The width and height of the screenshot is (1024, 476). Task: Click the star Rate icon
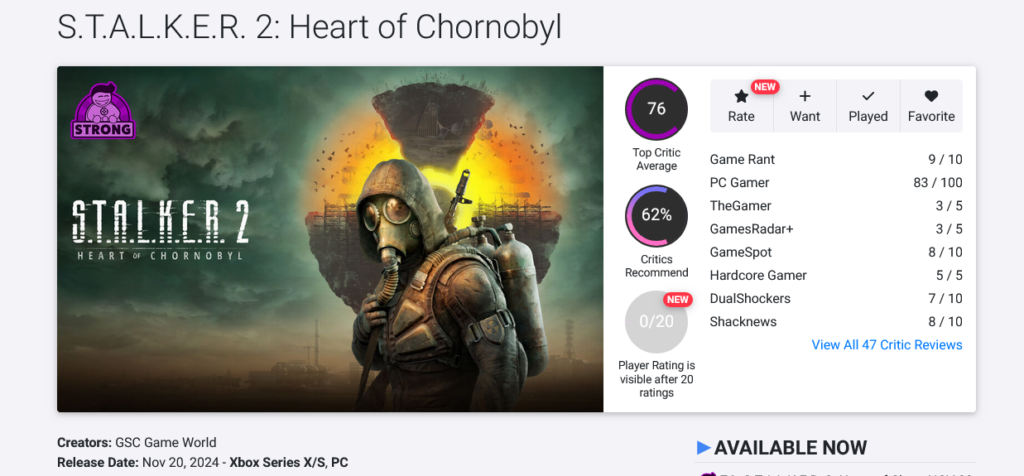click(741, 97)
